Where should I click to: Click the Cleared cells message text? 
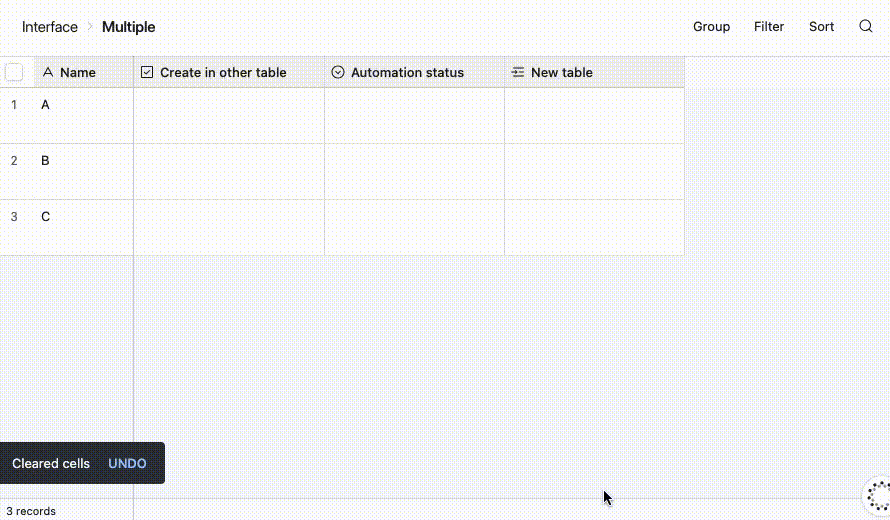pos(51,463)
